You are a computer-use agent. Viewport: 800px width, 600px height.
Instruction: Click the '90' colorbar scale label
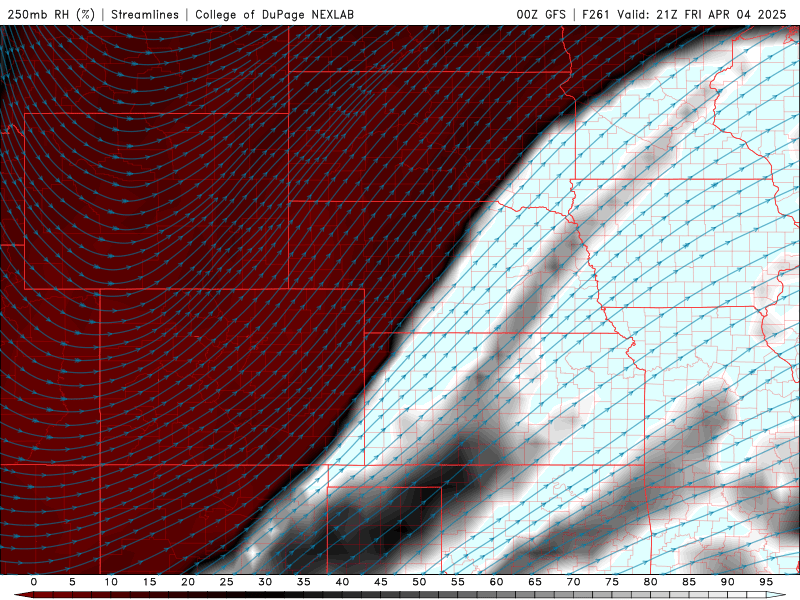(727, 582)
